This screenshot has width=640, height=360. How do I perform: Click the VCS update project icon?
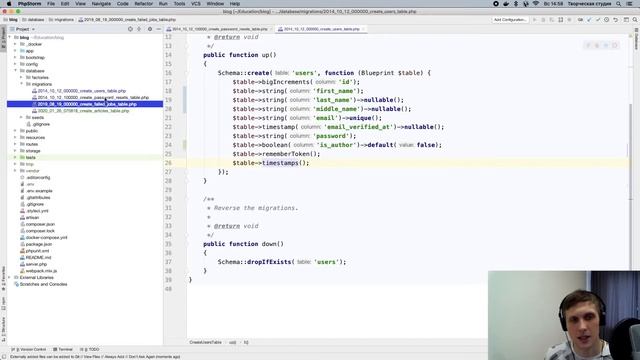(x=589, y=20)
